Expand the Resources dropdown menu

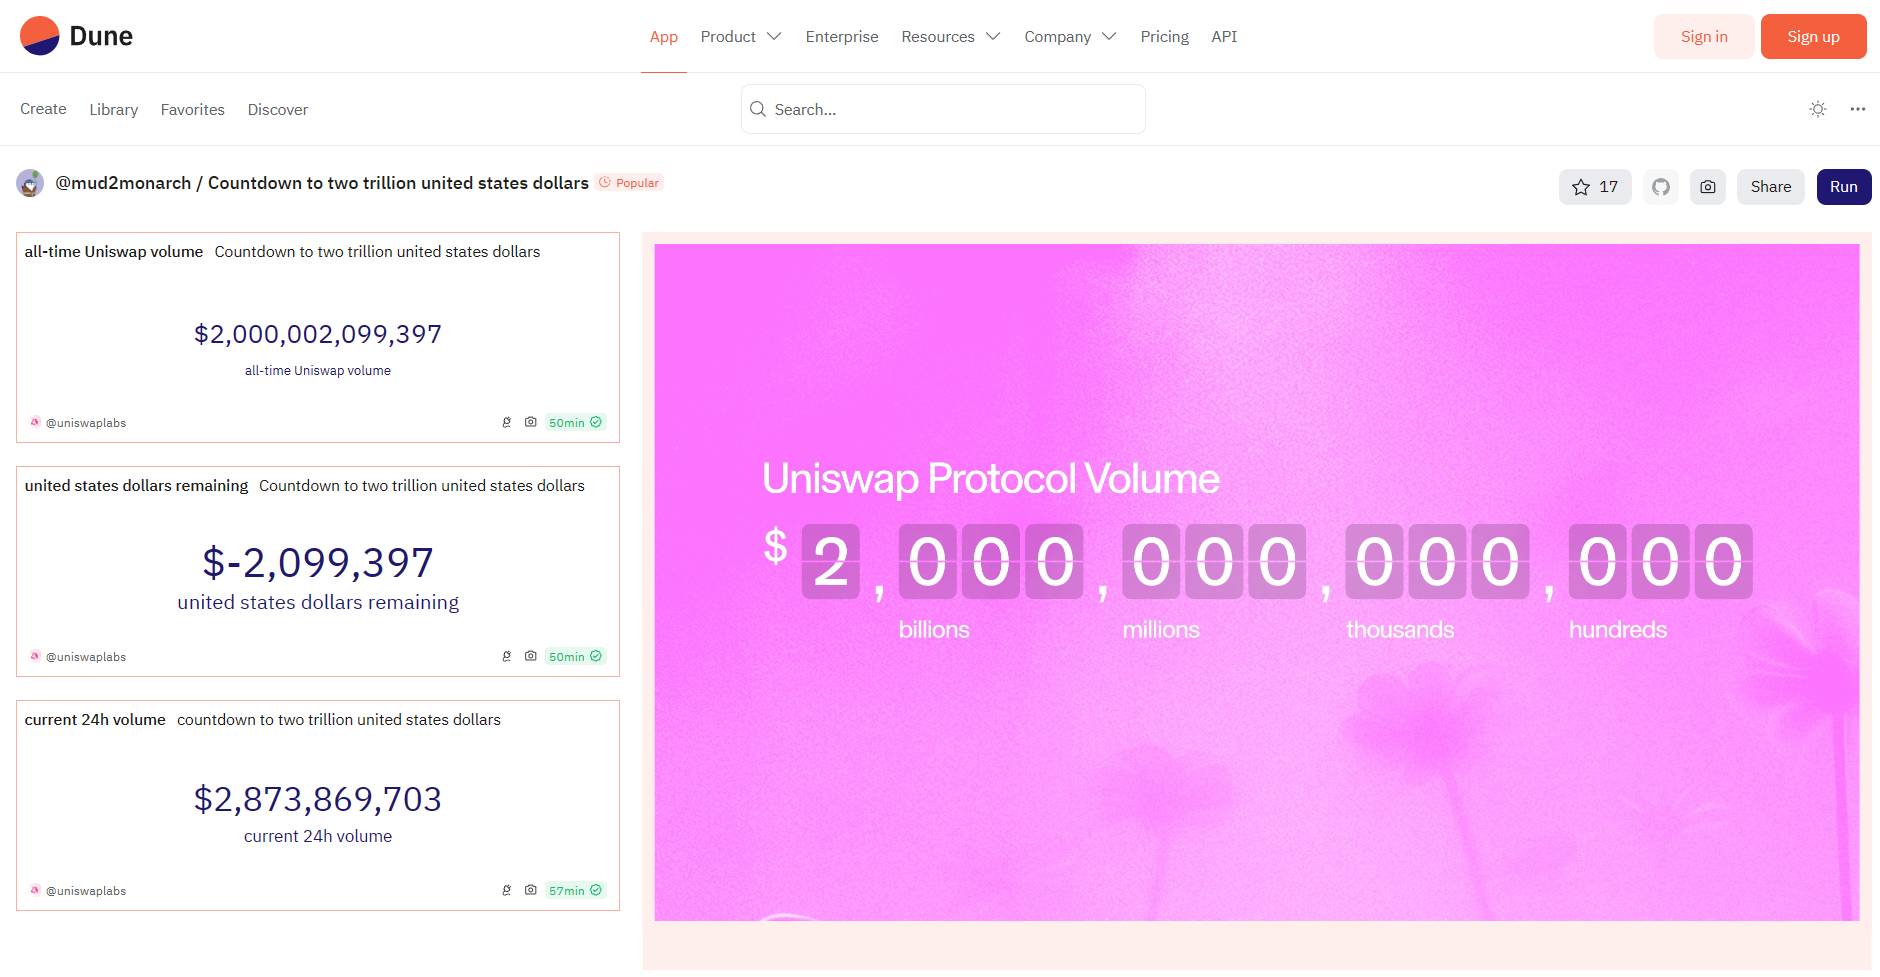click(950, 36)
